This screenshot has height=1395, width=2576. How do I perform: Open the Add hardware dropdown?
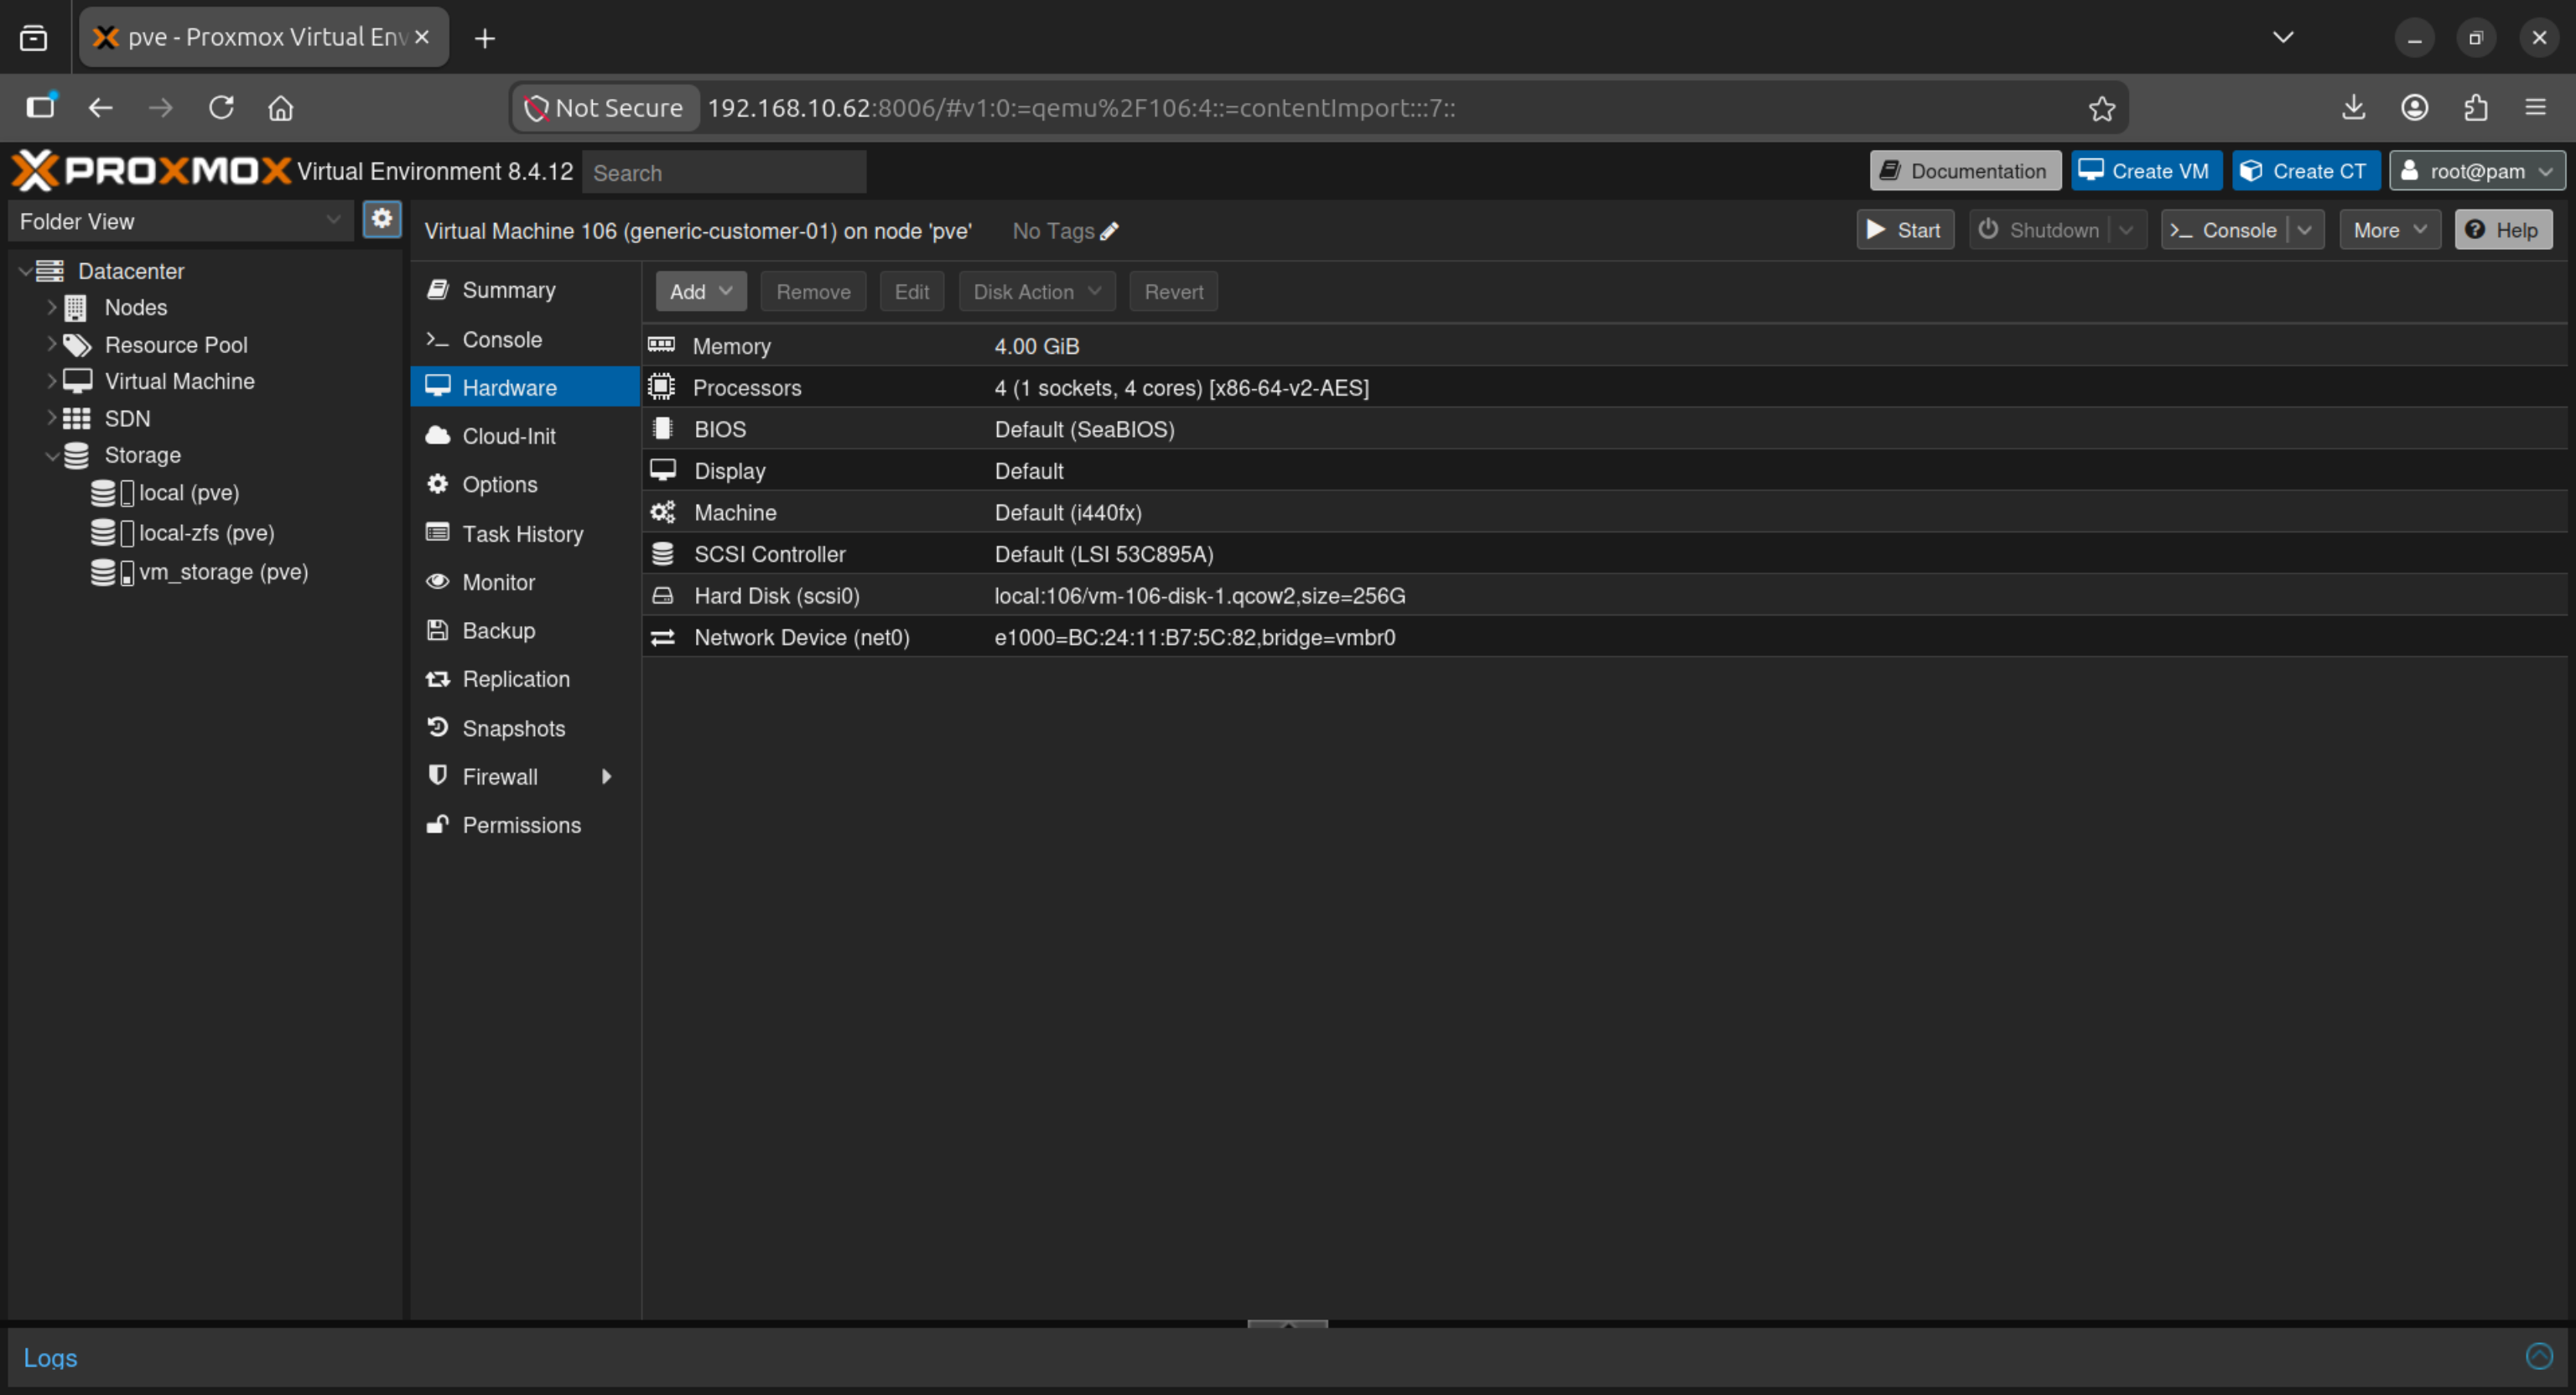[701, 291]
